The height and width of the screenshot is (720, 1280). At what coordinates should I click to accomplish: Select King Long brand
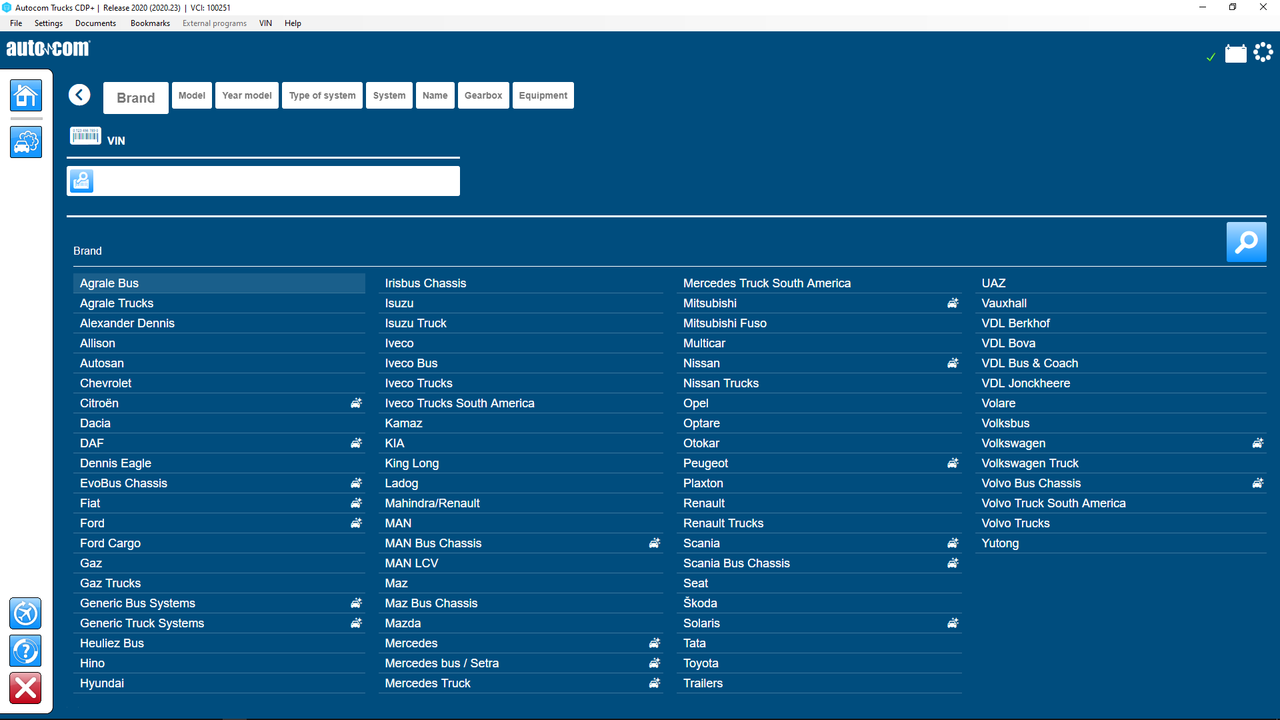pyautogui.click(x=521, y=463)
